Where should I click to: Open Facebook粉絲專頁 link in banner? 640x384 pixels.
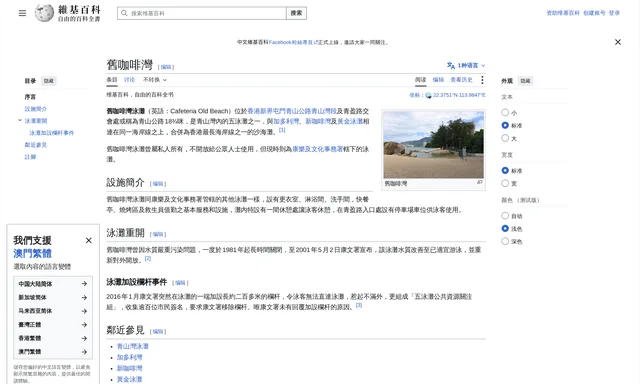(x=293, y=42)
